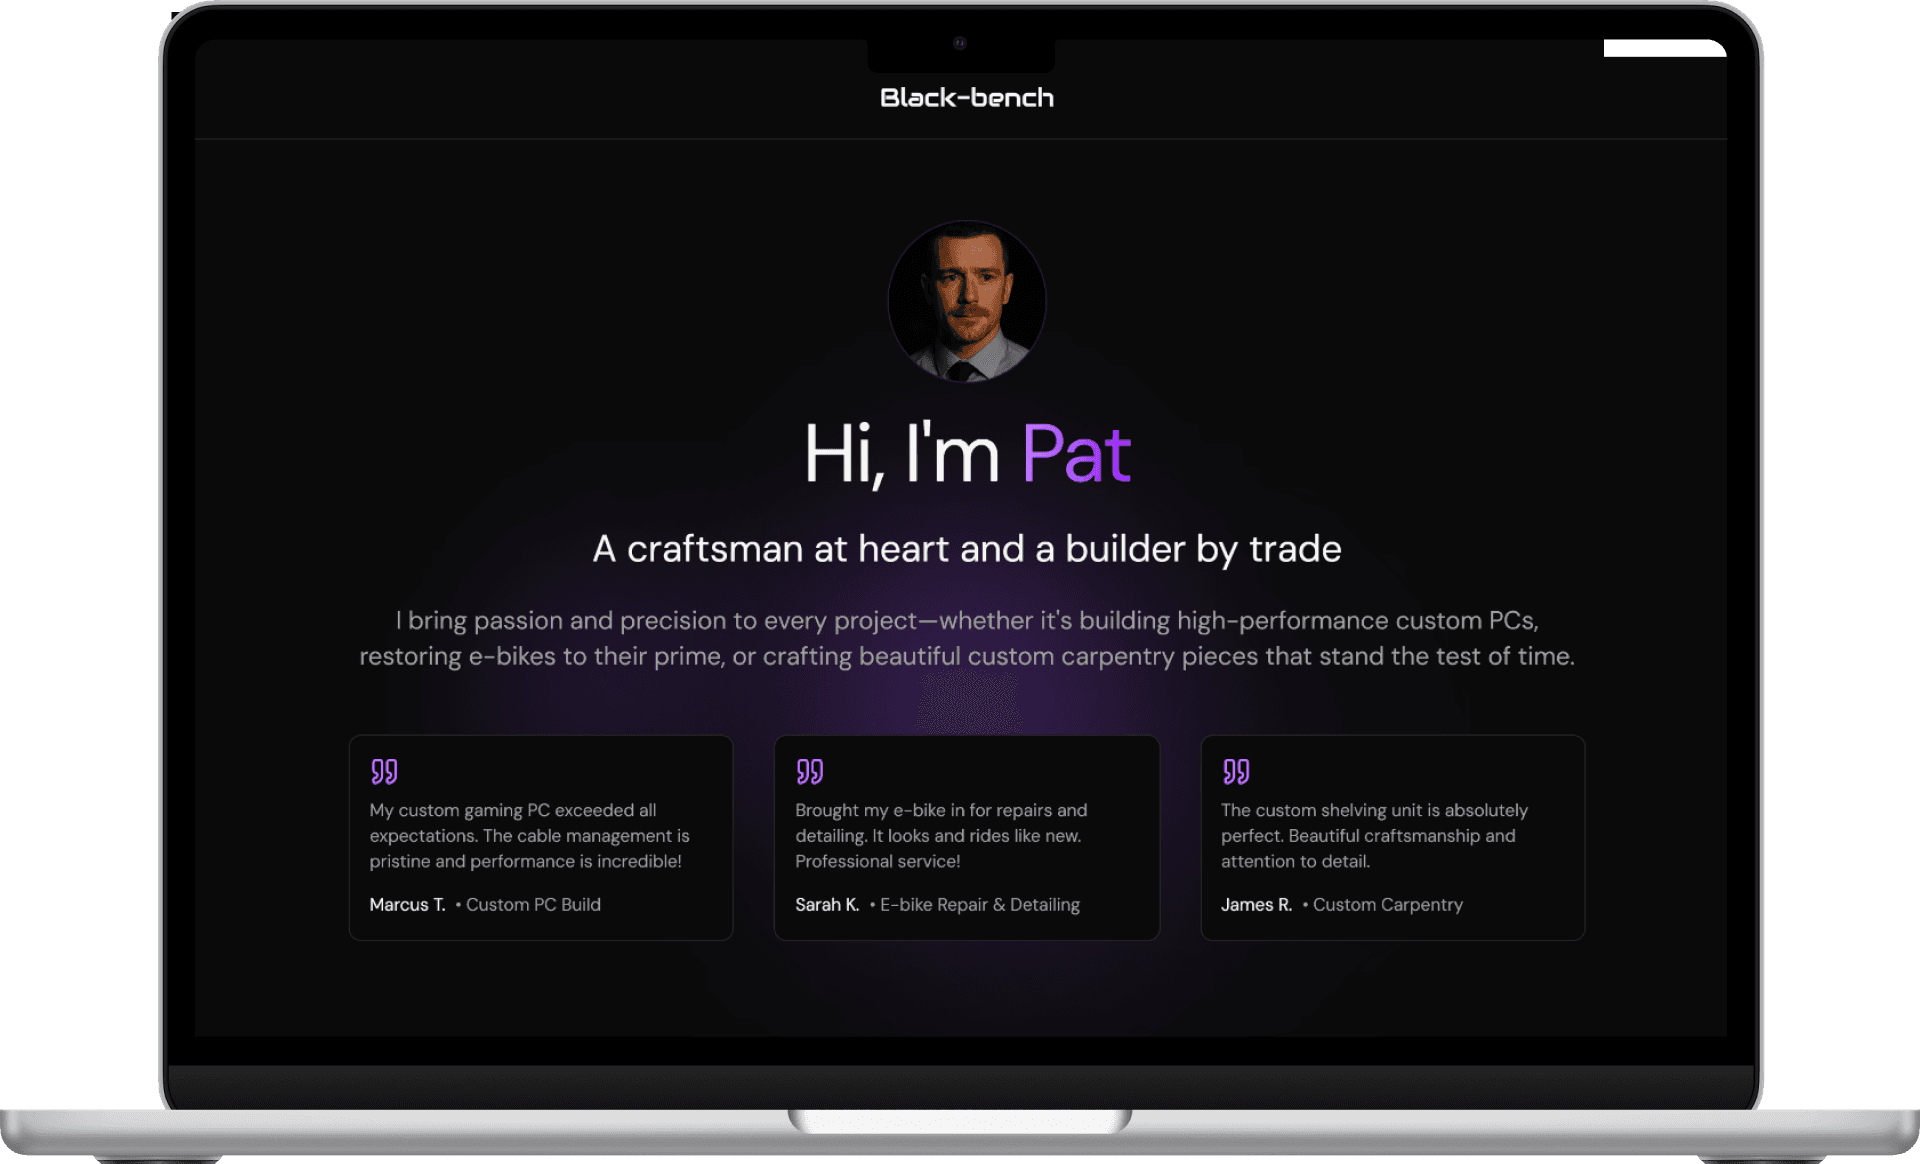
Task: Click the purple word "Pat" in heading
Action: coord(1076,455)
